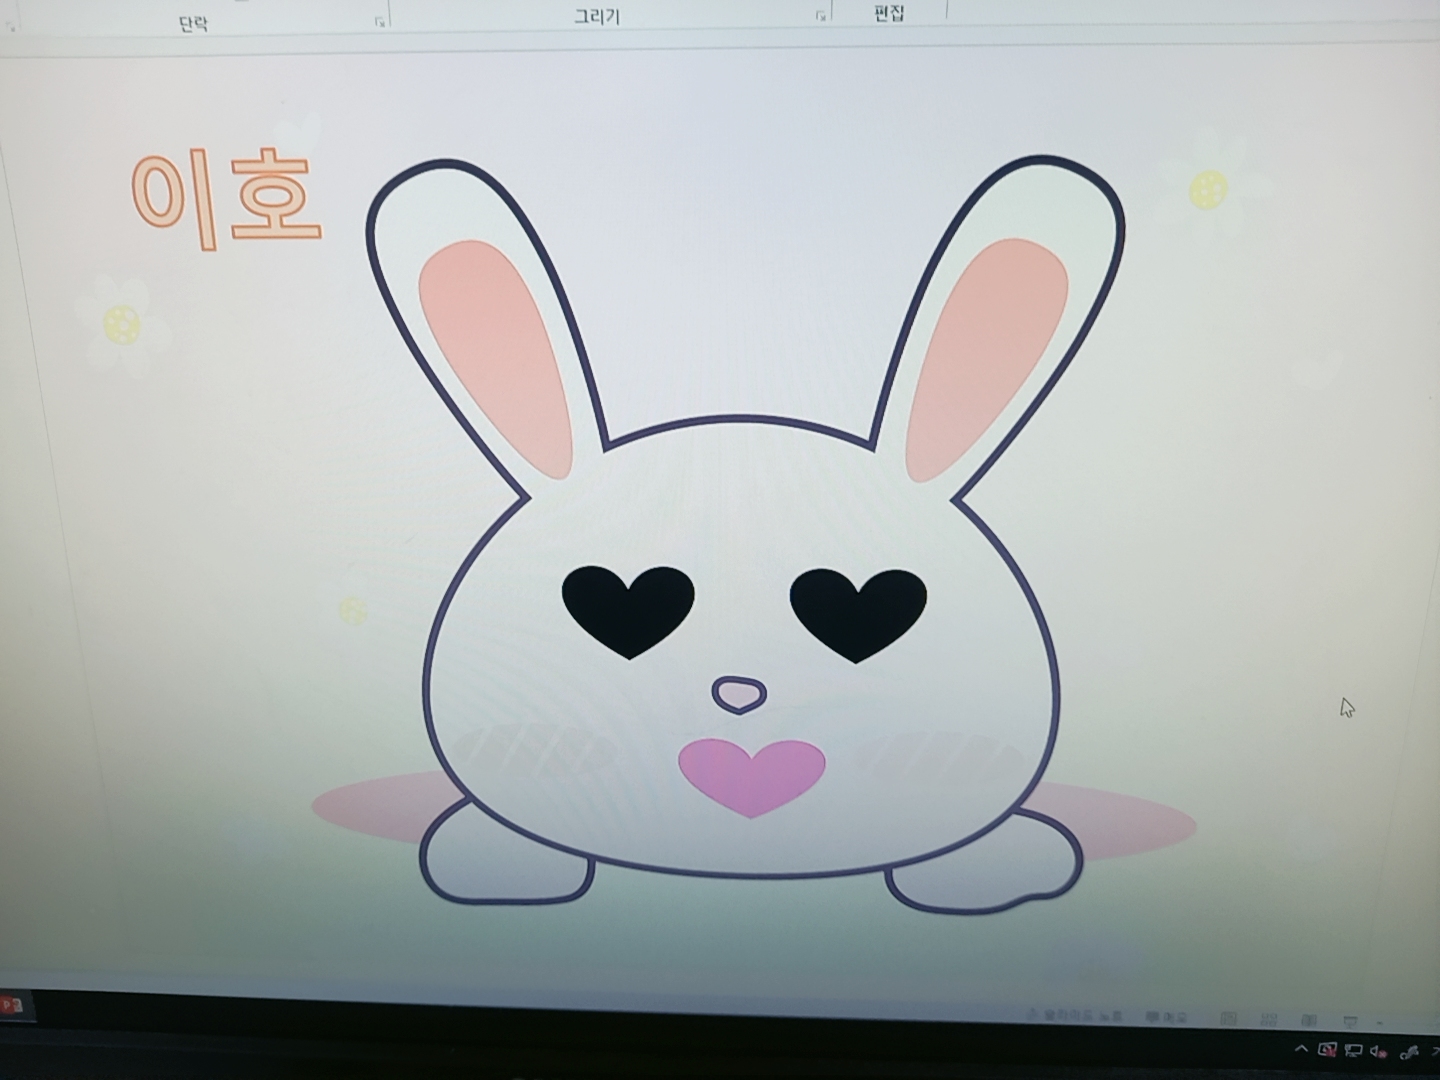The image size is (1440, 1080).
Task: Select the bunny's right foot shape
Action: click(x=986, y=866)
